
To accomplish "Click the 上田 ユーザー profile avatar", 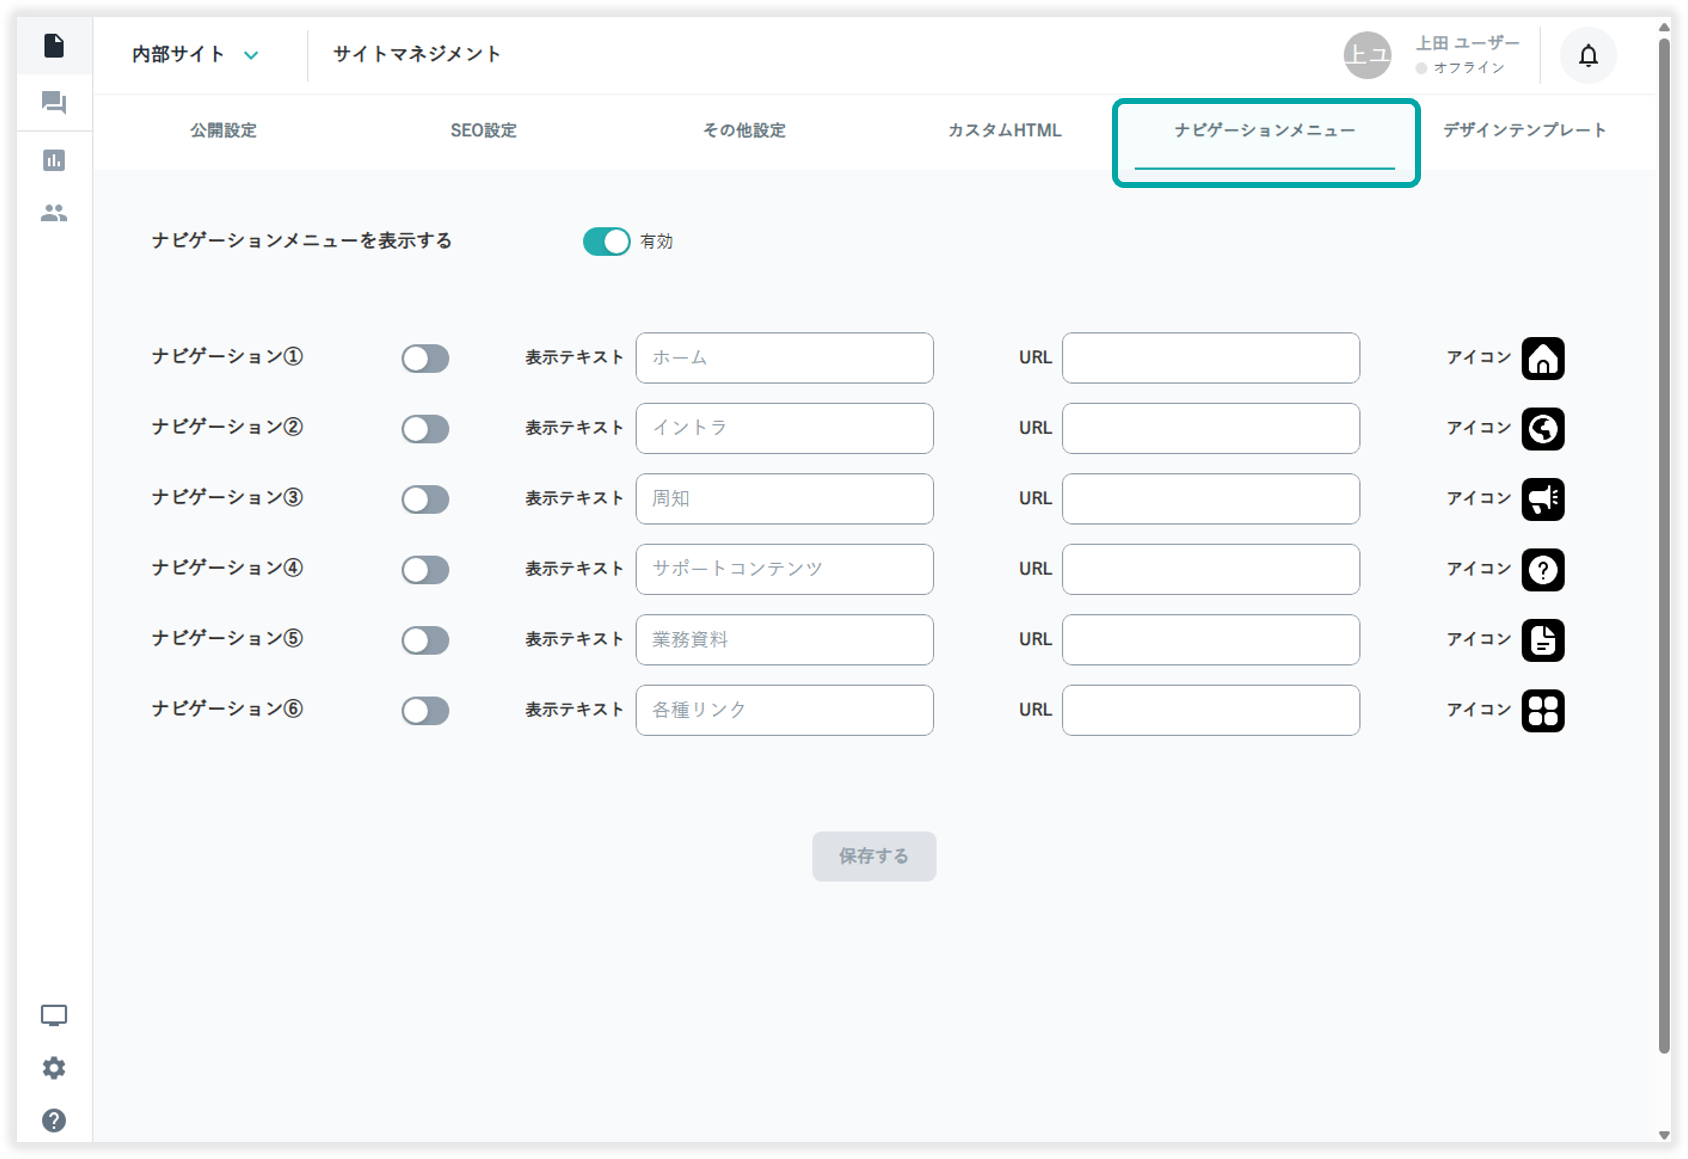I will (x=1366, y=55).
